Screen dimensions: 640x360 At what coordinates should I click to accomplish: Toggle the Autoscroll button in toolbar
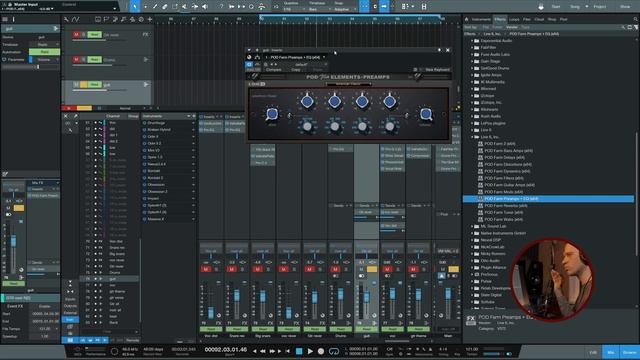[x=384, y=7]
